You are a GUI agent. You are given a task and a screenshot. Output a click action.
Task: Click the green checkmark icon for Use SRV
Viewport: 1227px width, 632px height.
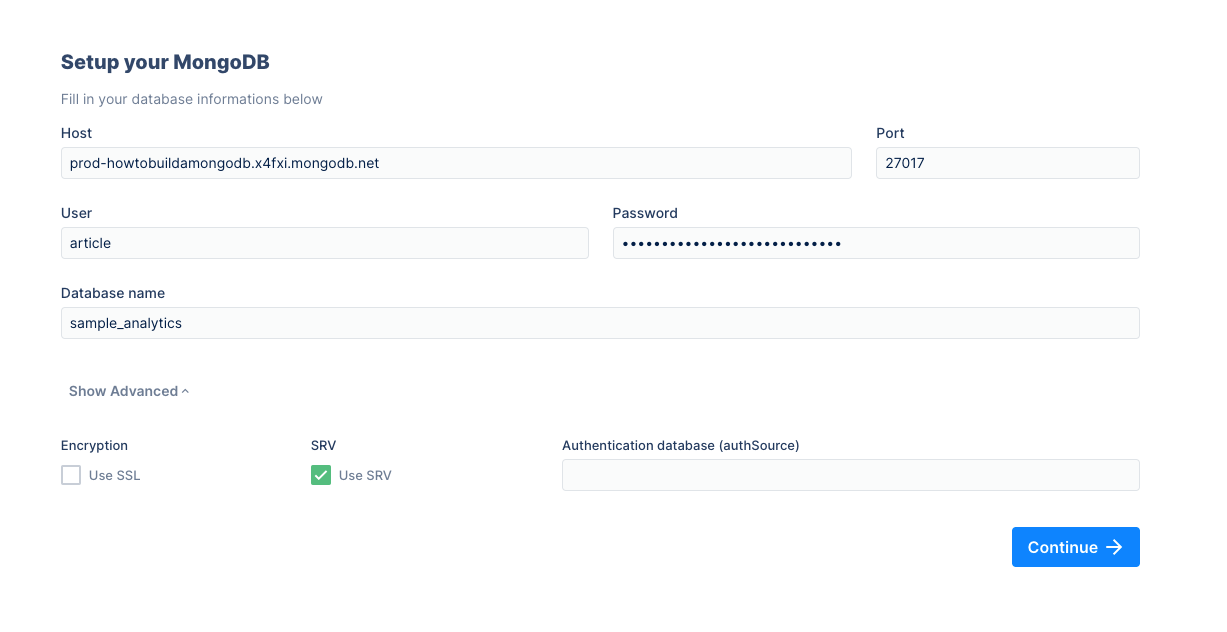pyautogui.click(x=321, y=475)
